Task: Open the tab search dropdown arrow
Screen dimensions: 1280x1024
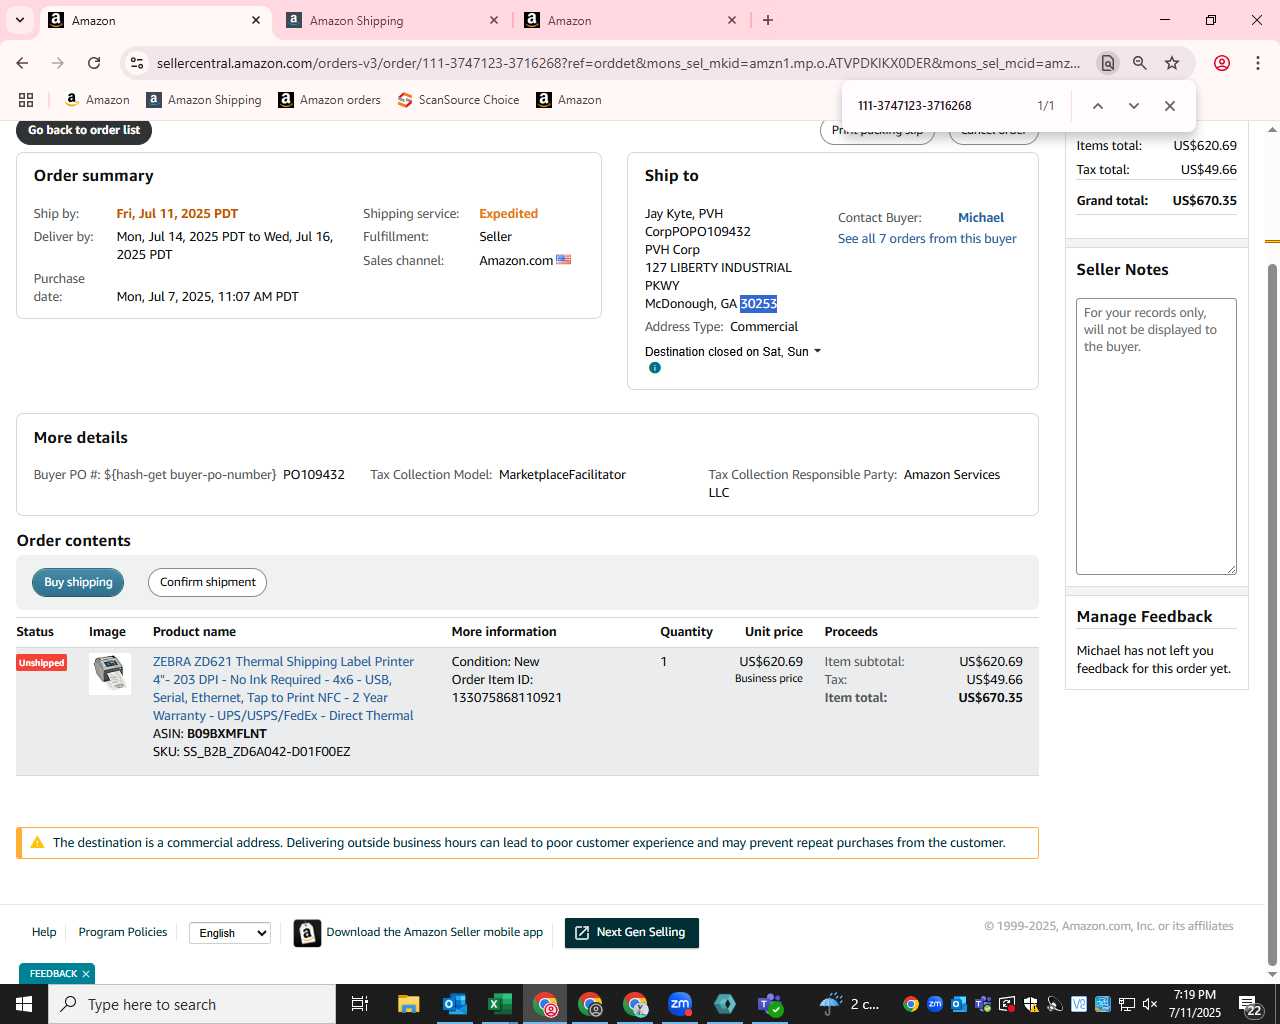Action: (19, 20)
